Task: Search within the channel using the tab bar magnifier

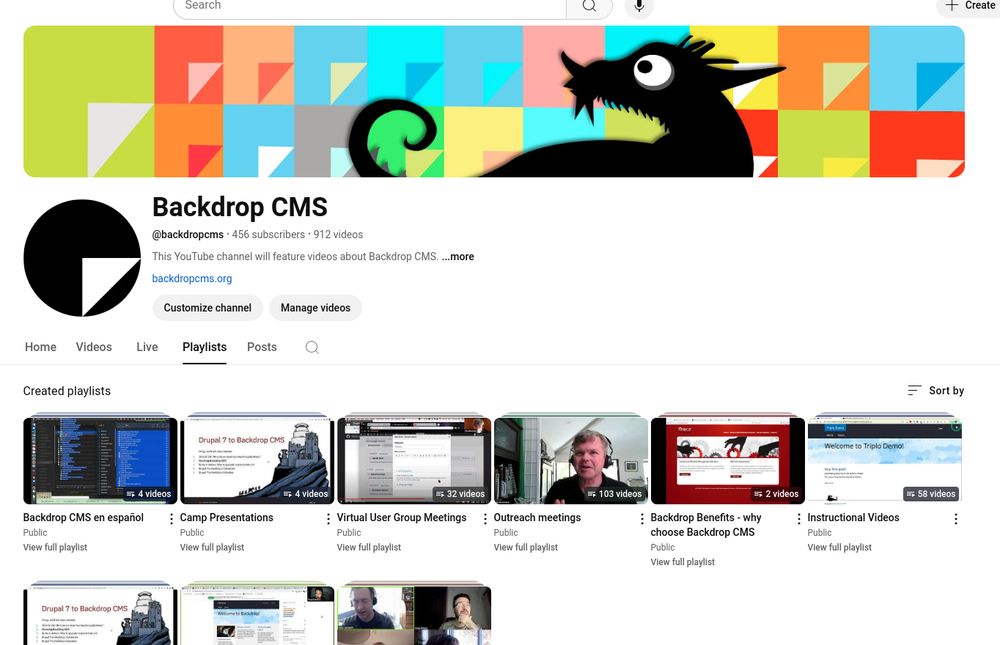Action: 312,347
